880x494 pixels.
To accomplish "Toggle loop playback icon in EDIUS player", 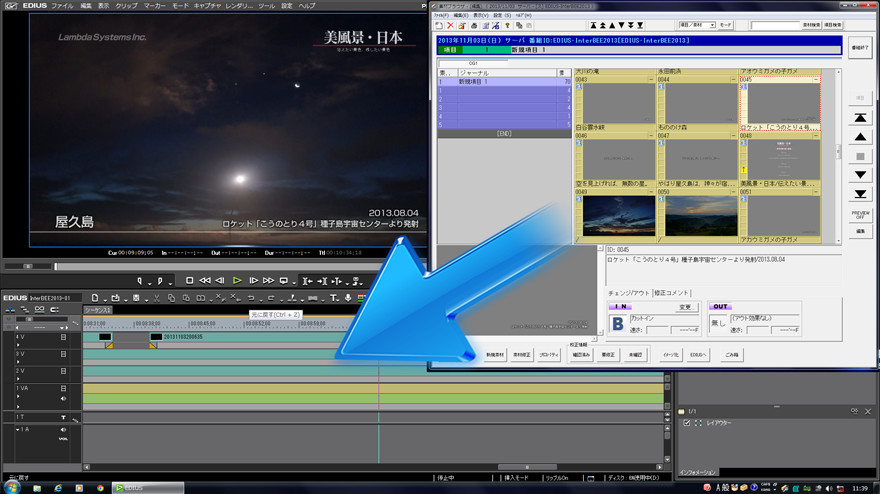I will coord(284,281).
